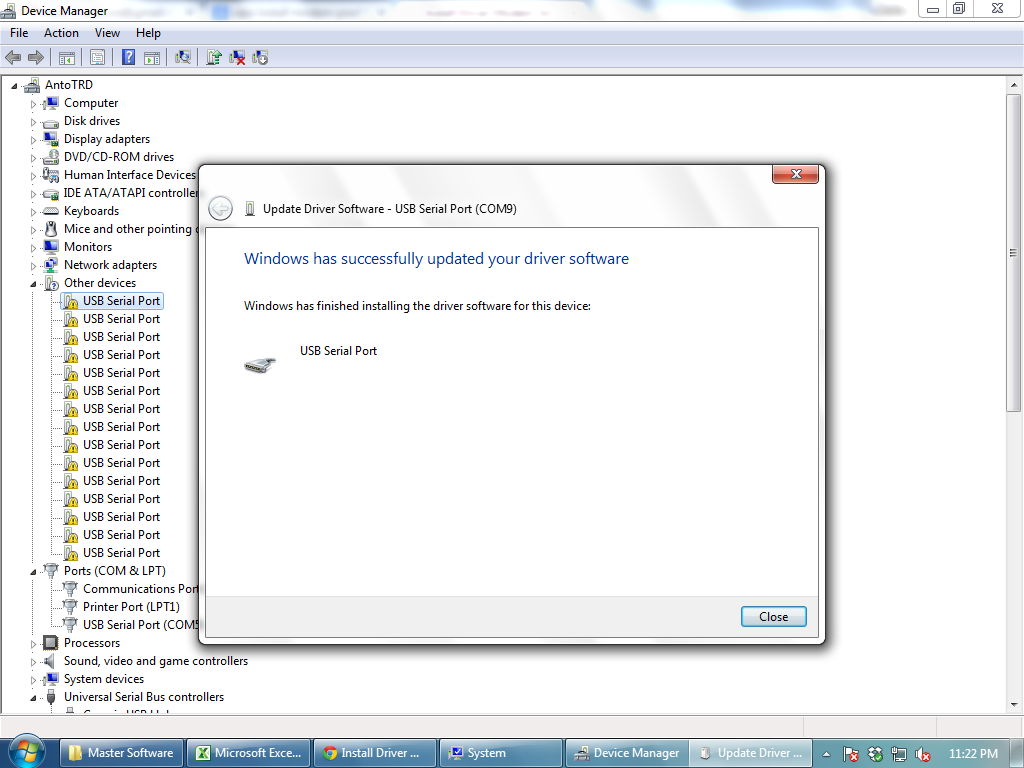
Task: Click the Back arrow in Device Manager toolbar
Action: coord(13,57)
